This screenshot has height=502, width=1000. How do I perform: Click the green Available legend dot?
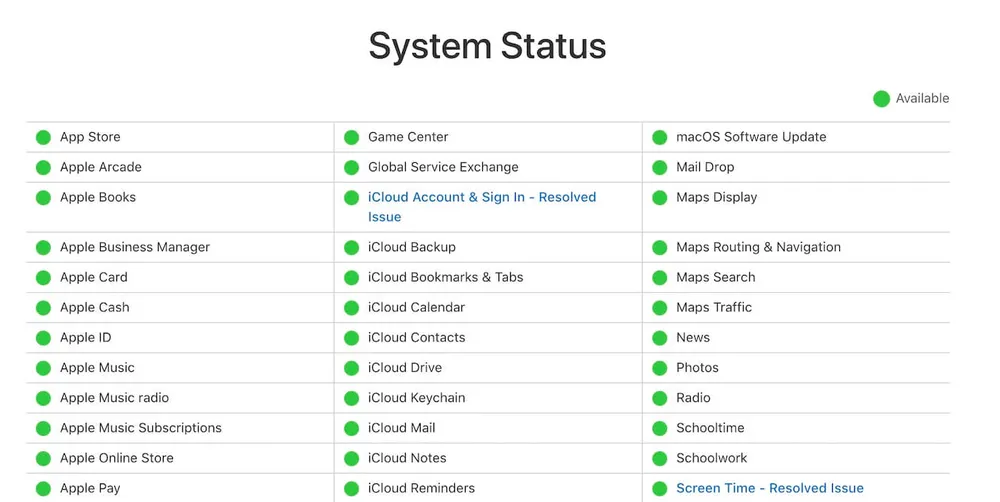(881, 98)
